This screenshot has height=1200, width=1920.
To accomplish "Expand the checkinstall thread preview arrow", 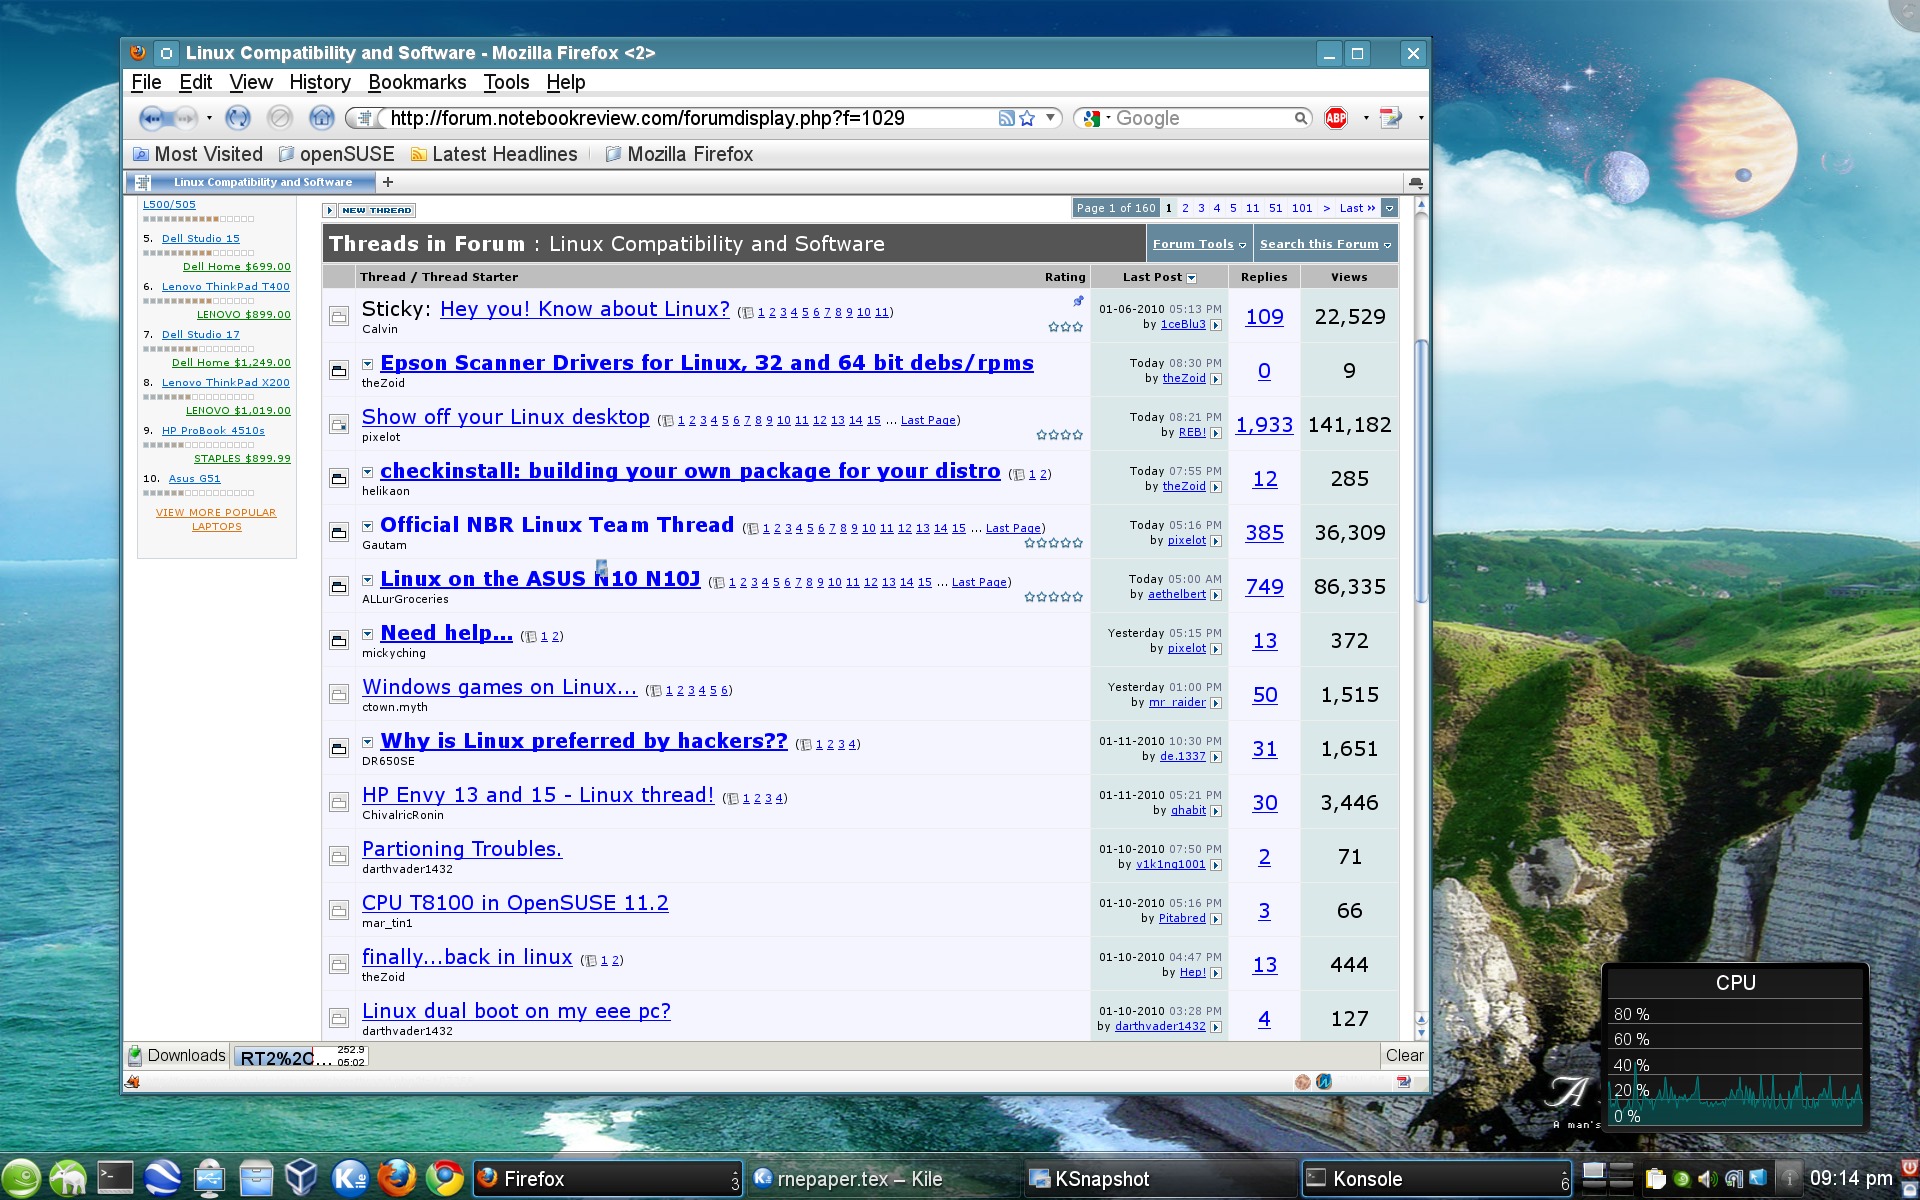I will pyautogui.click(x=367, y=472).
